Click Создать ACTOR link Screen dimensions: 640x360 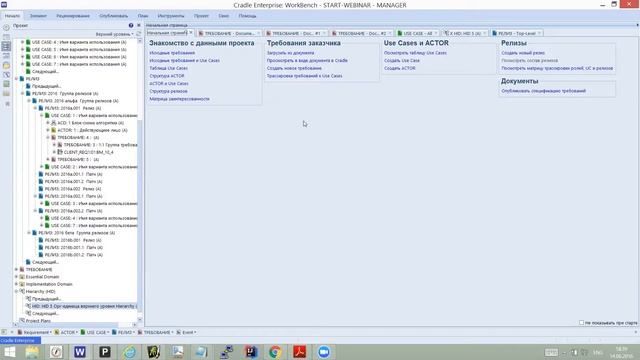click(400, 68)
